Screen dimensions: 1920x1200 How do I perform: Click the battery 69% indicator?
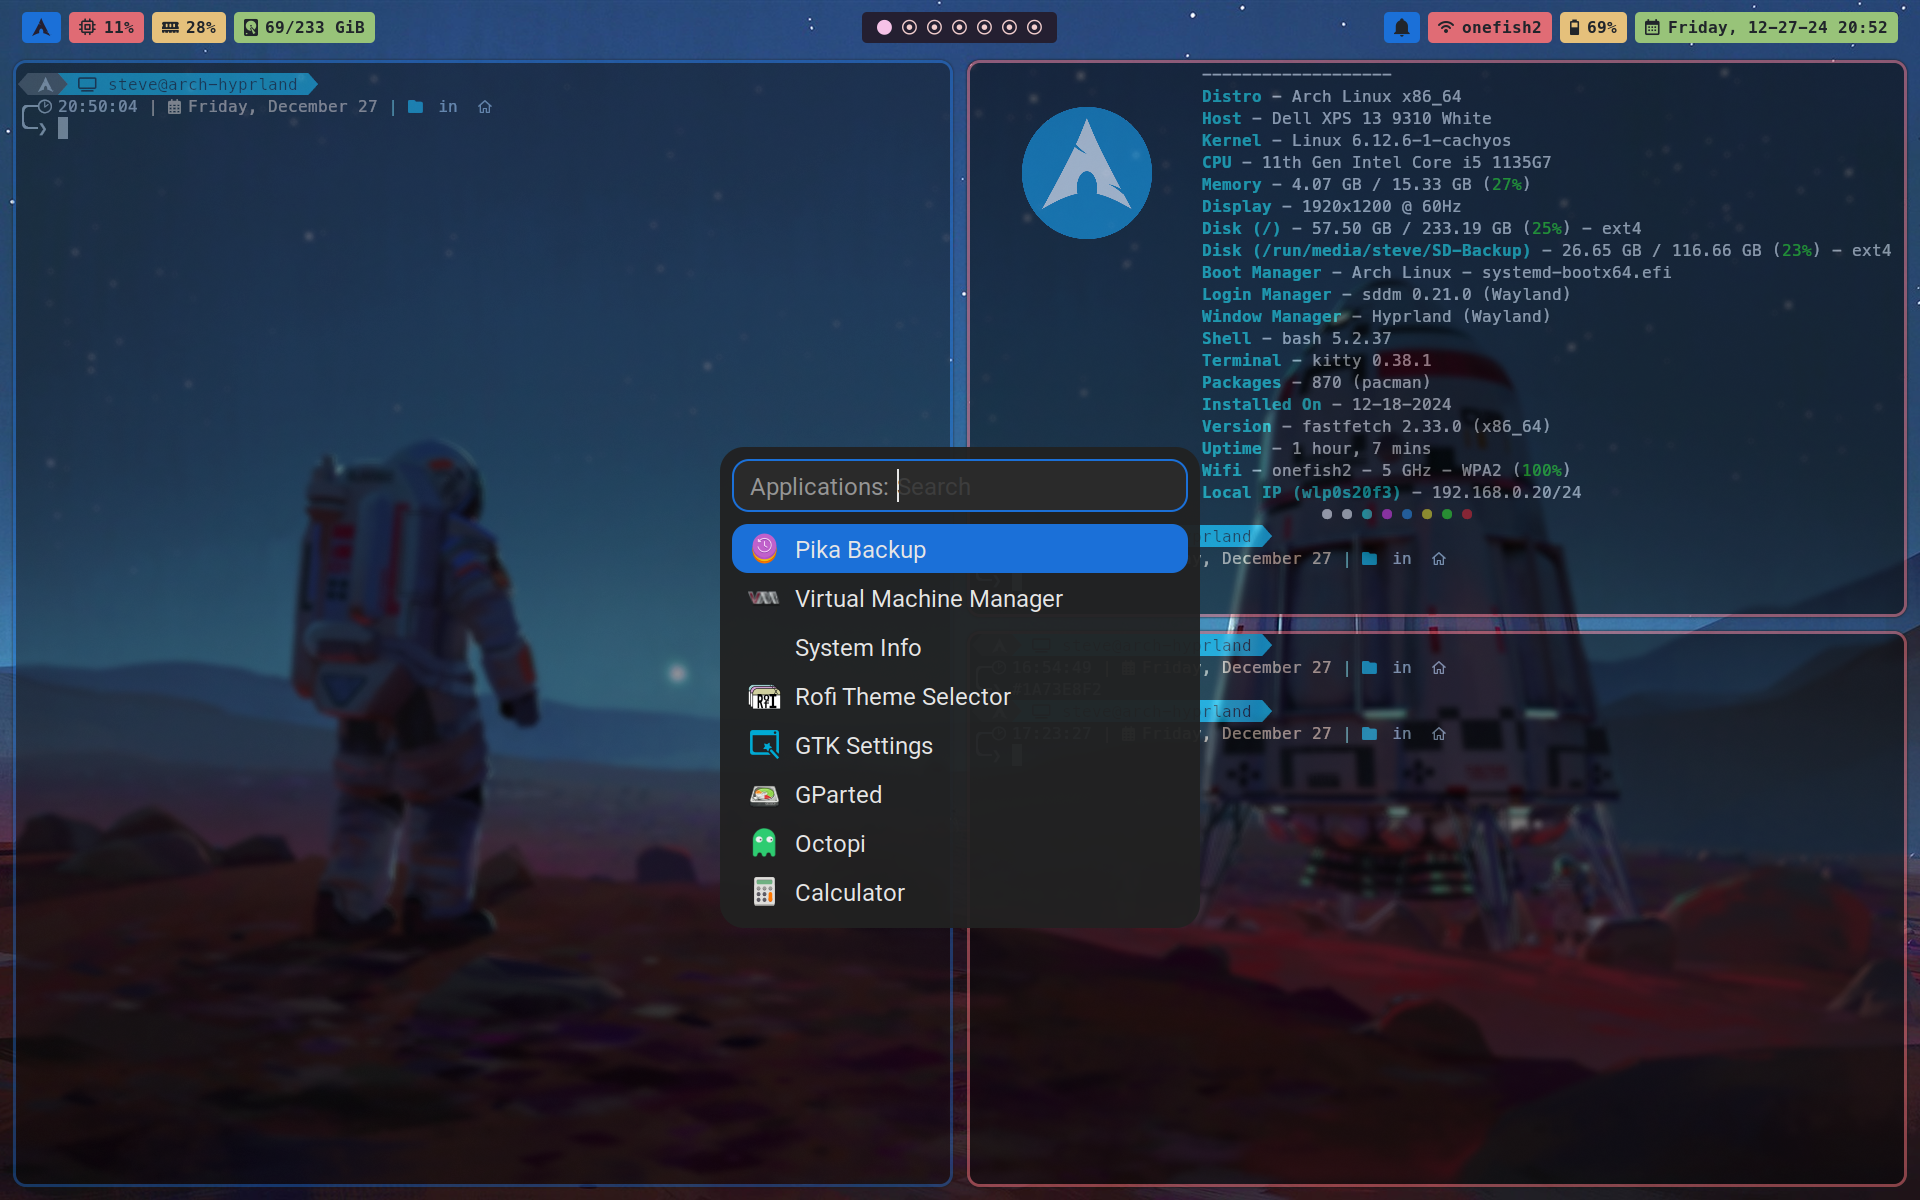pos(1592,27)
